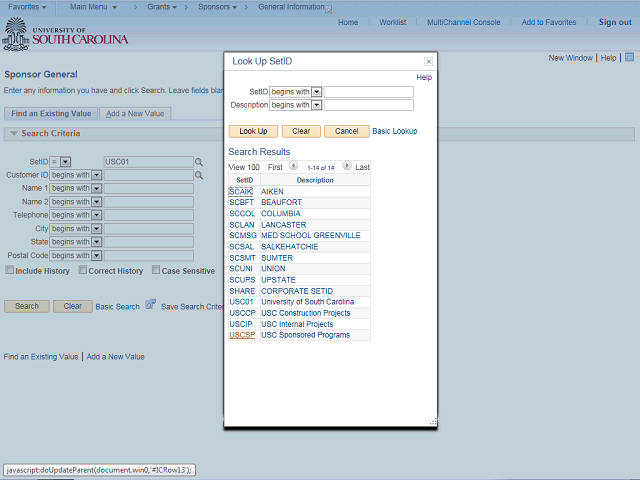Open Telephone operator dropdown
Screen dimensions: 640x480
coord(96,215)
